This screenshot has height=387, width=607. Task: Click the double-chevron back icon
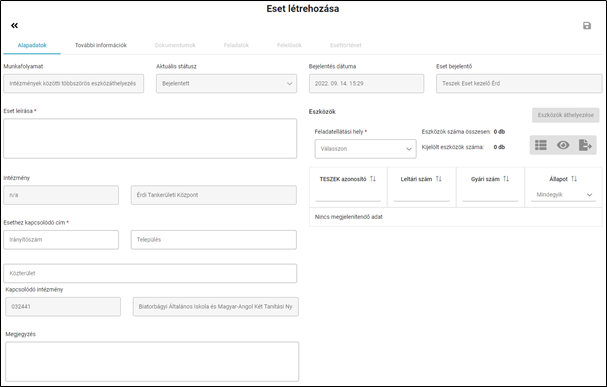coord(14,26)
